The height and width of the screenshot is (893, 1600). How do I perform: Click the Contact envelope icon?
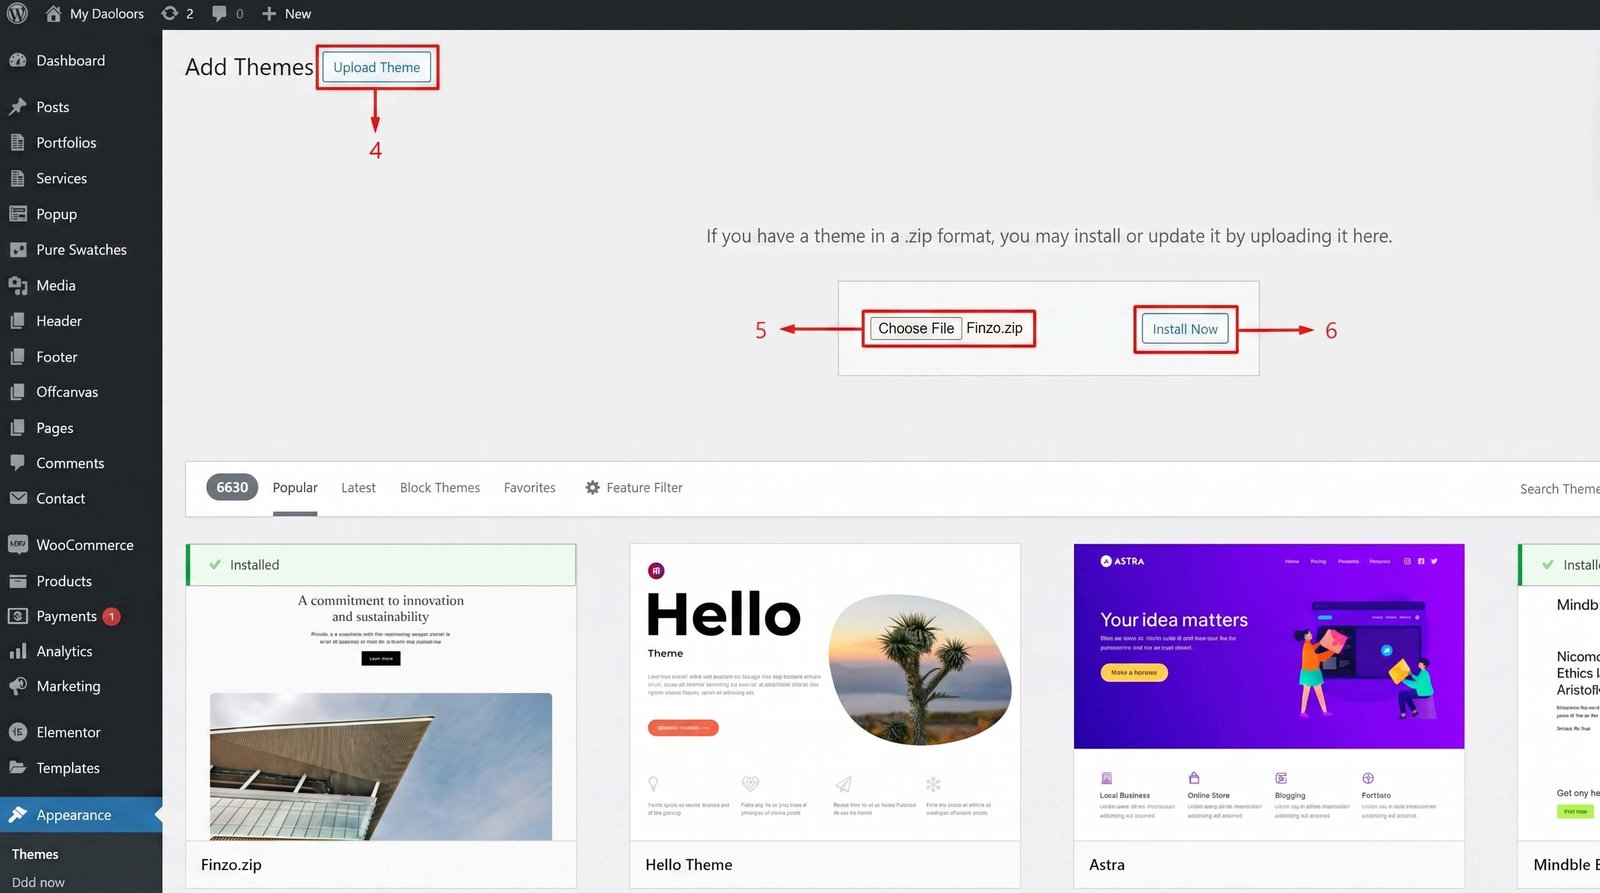(x=17, y=498)
